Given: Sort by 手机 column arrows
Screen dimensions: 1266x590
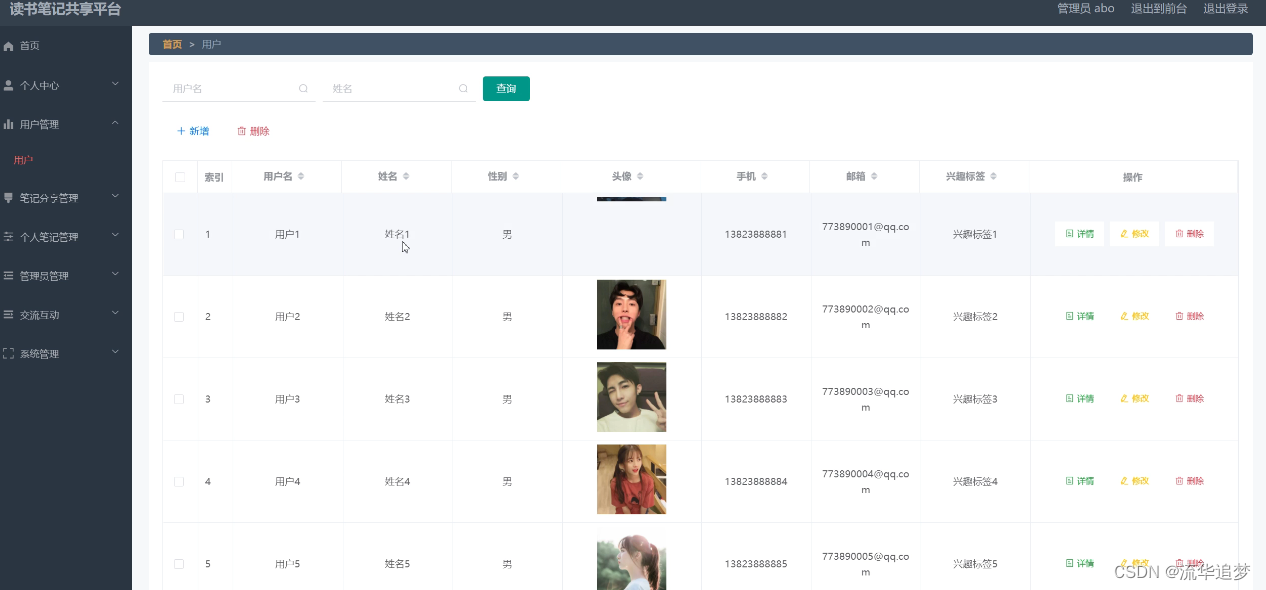Looking at the screenshot, I should click(x=764, y=176).
